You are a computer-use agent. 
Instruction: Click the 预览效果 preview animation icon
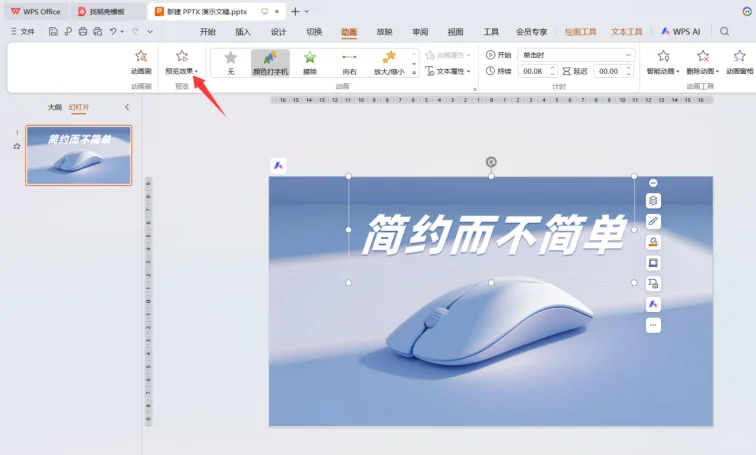[x=181, y=57]
